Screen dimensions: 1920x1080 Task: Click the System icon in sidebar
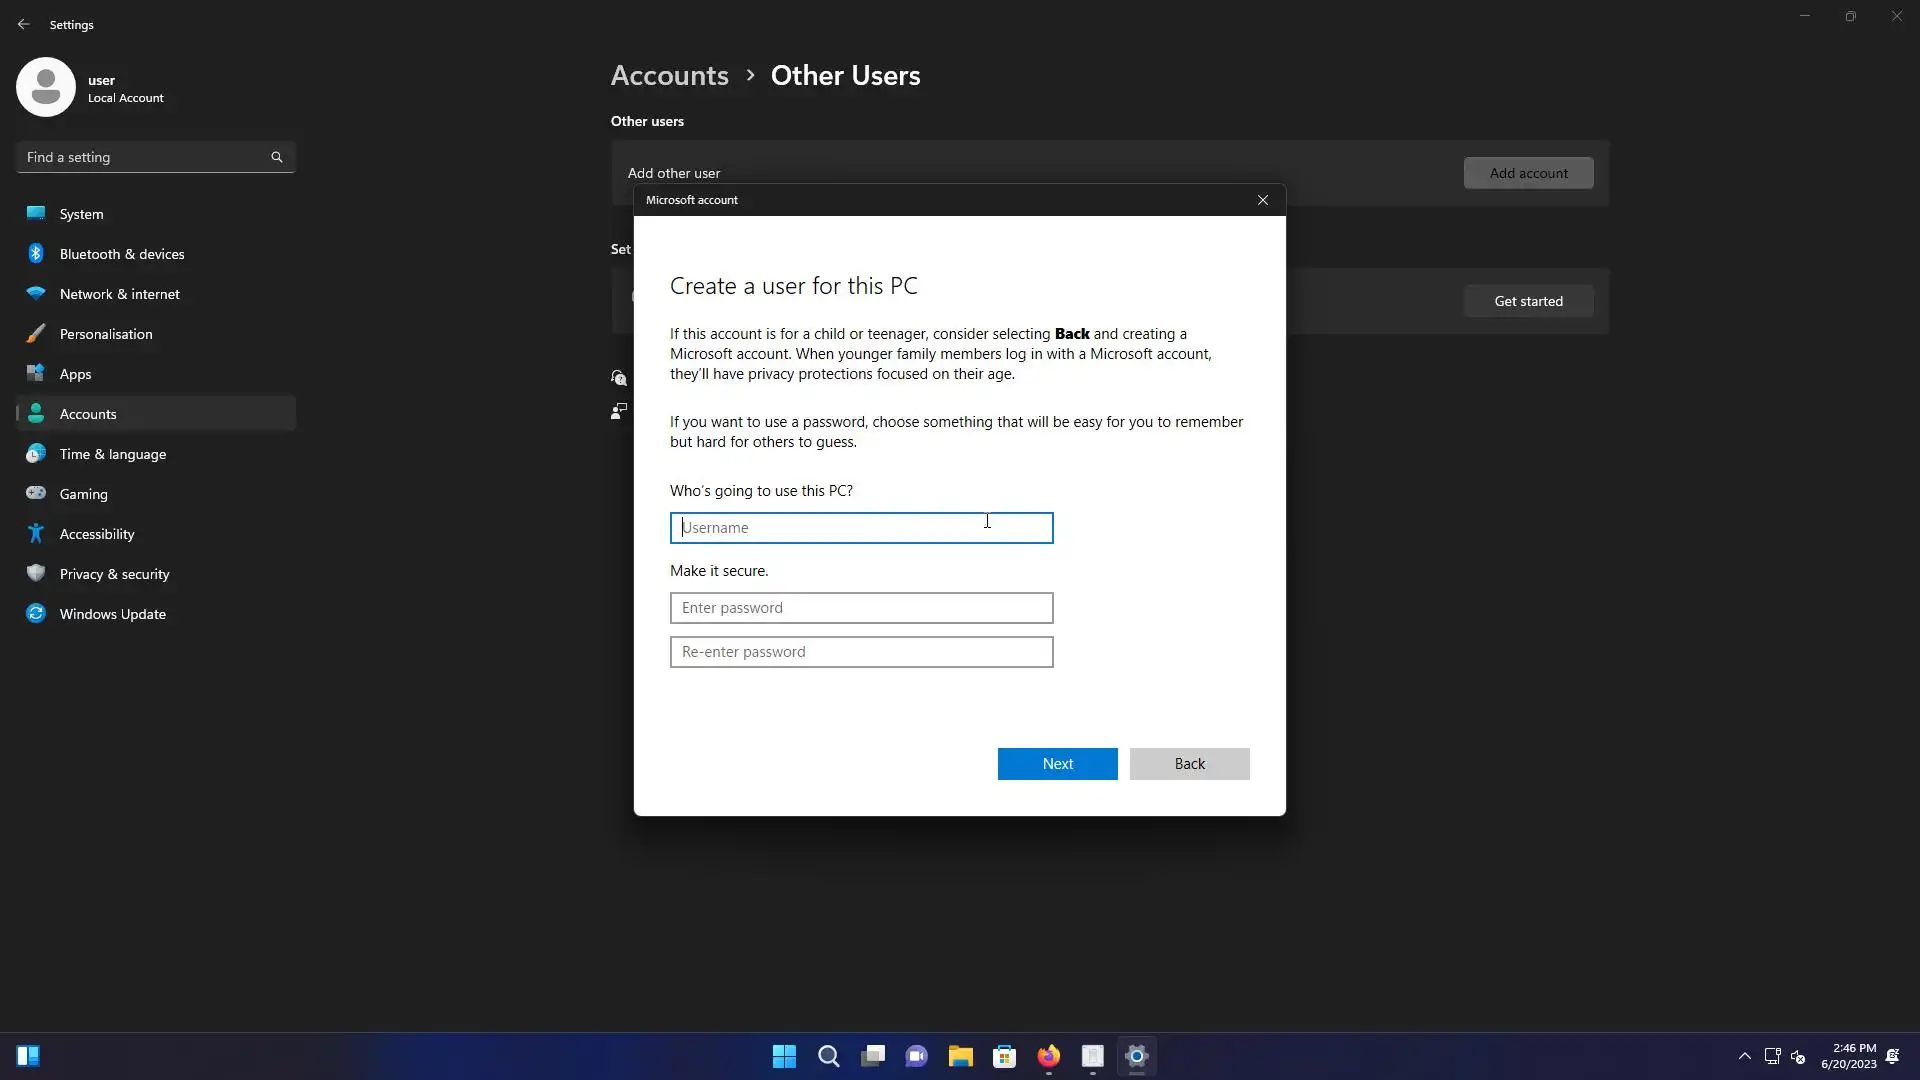[x=36, y=213]
